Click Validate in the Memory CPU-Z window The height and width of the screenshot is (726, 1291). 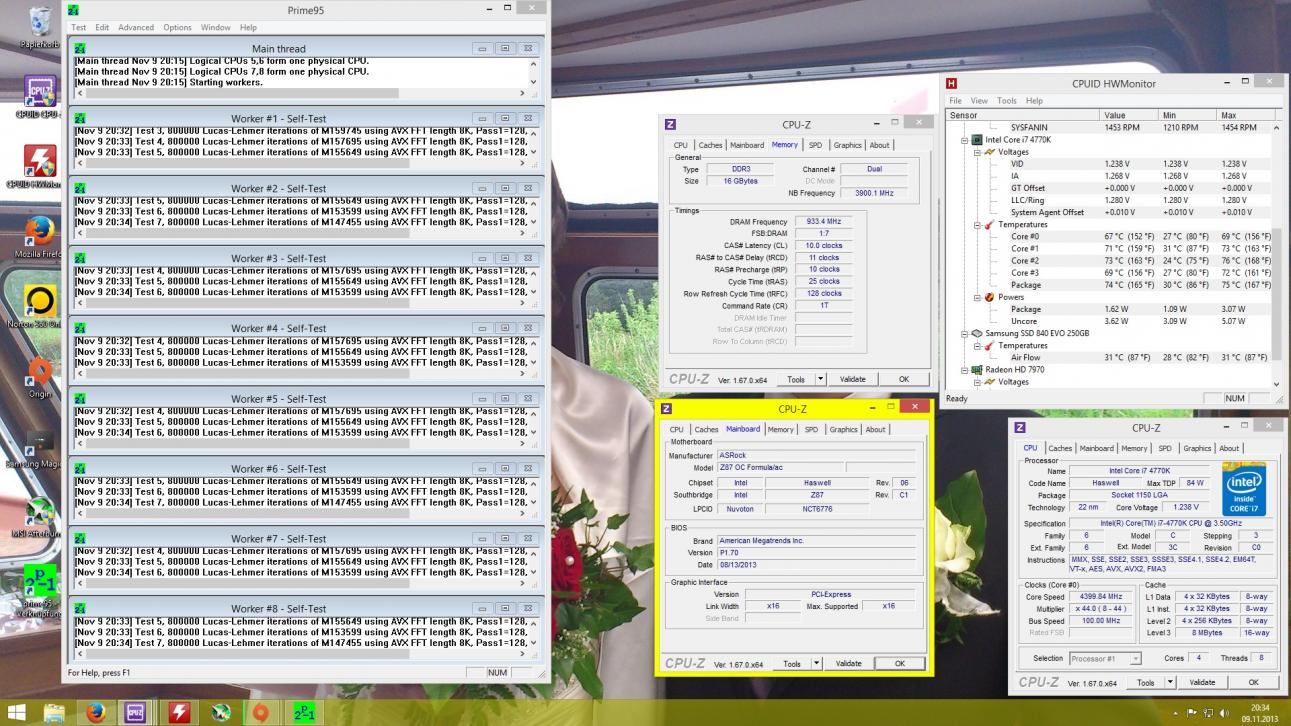[852, 379]
